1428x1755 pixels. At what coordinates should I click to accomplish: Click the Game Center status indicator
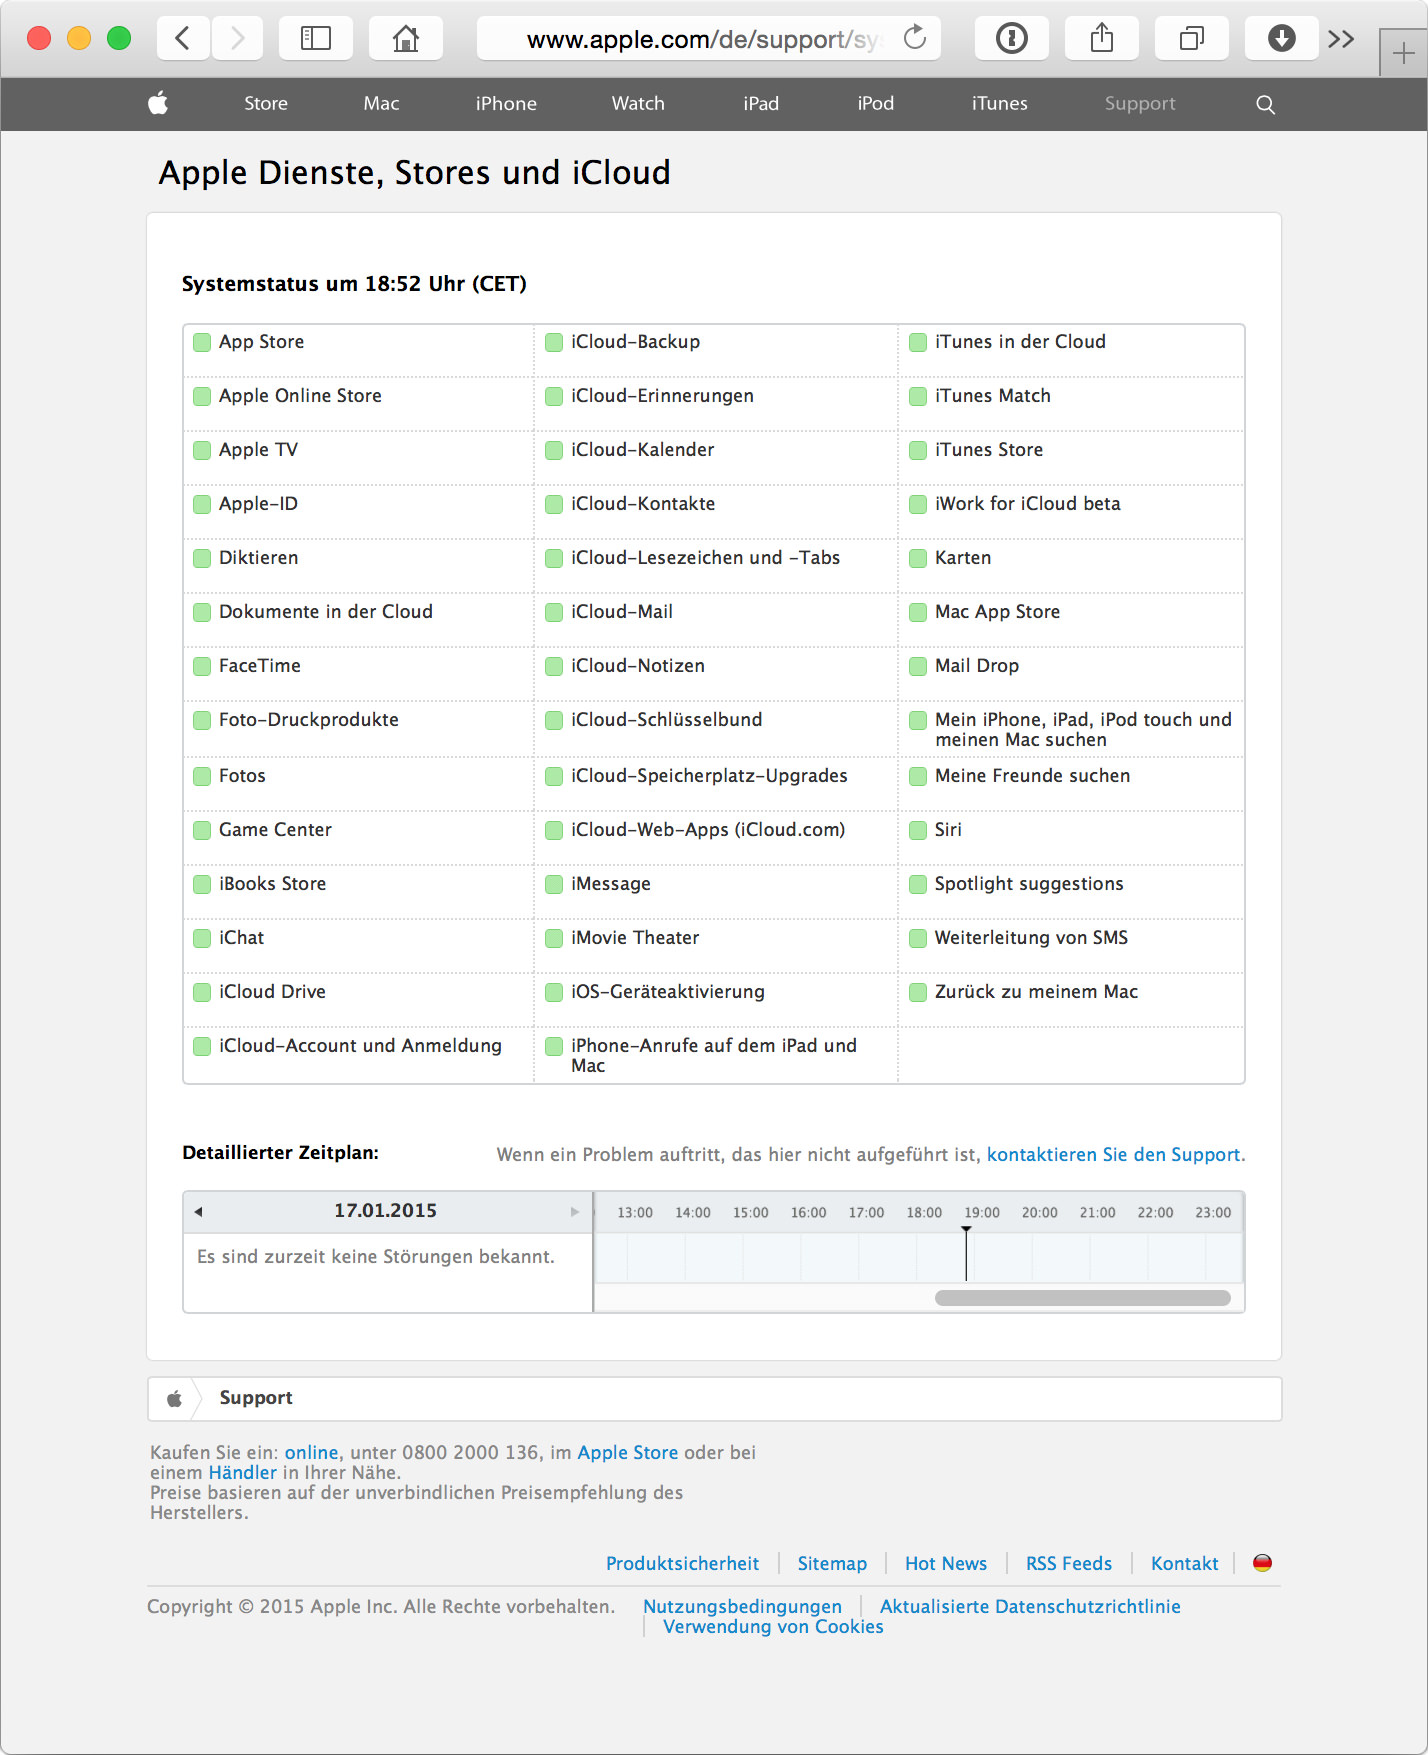pos(202,830)
